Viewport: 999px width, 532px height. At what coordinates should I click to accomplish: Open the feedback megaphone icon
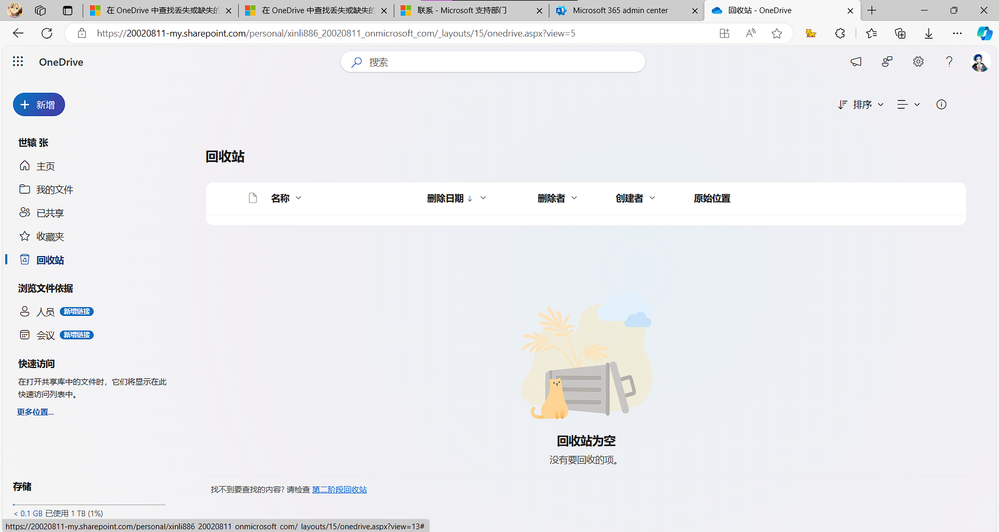[856, 62]
